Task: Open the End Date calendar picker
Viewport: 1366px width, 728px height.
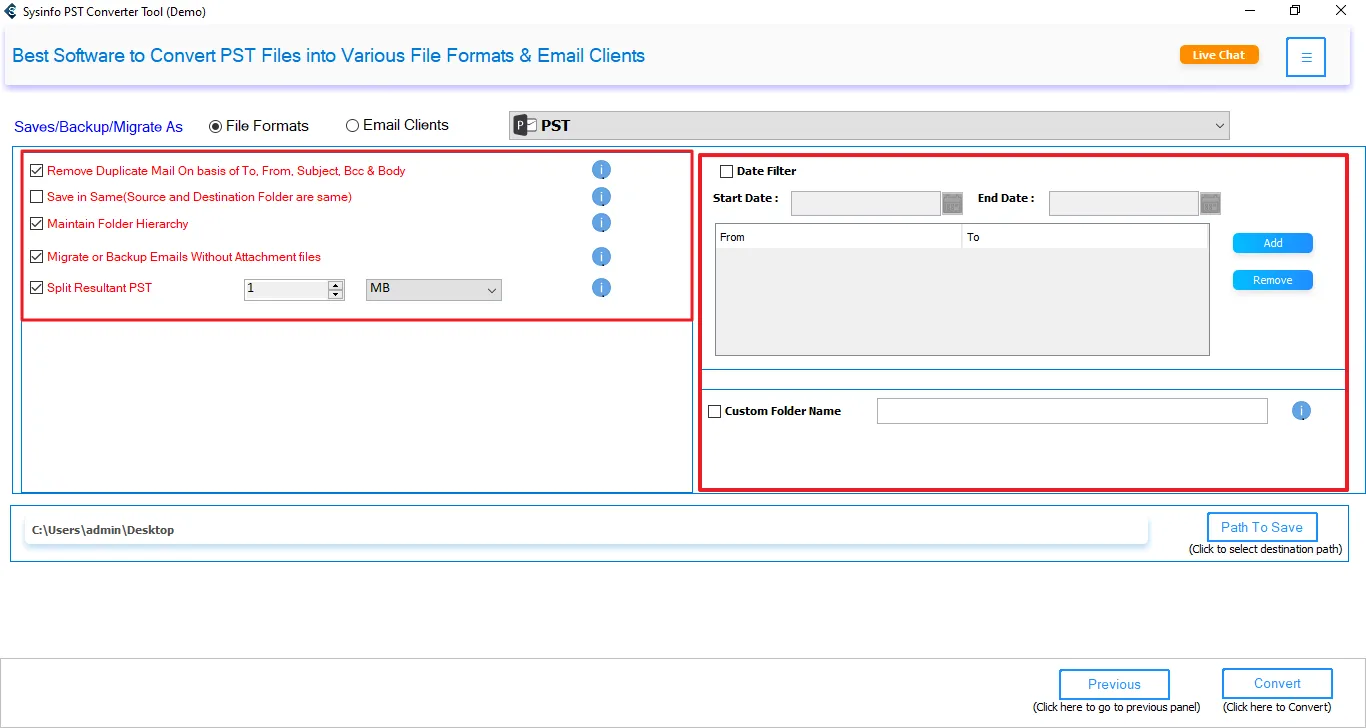Action: pyautogui.click(x=1210, y=203)
